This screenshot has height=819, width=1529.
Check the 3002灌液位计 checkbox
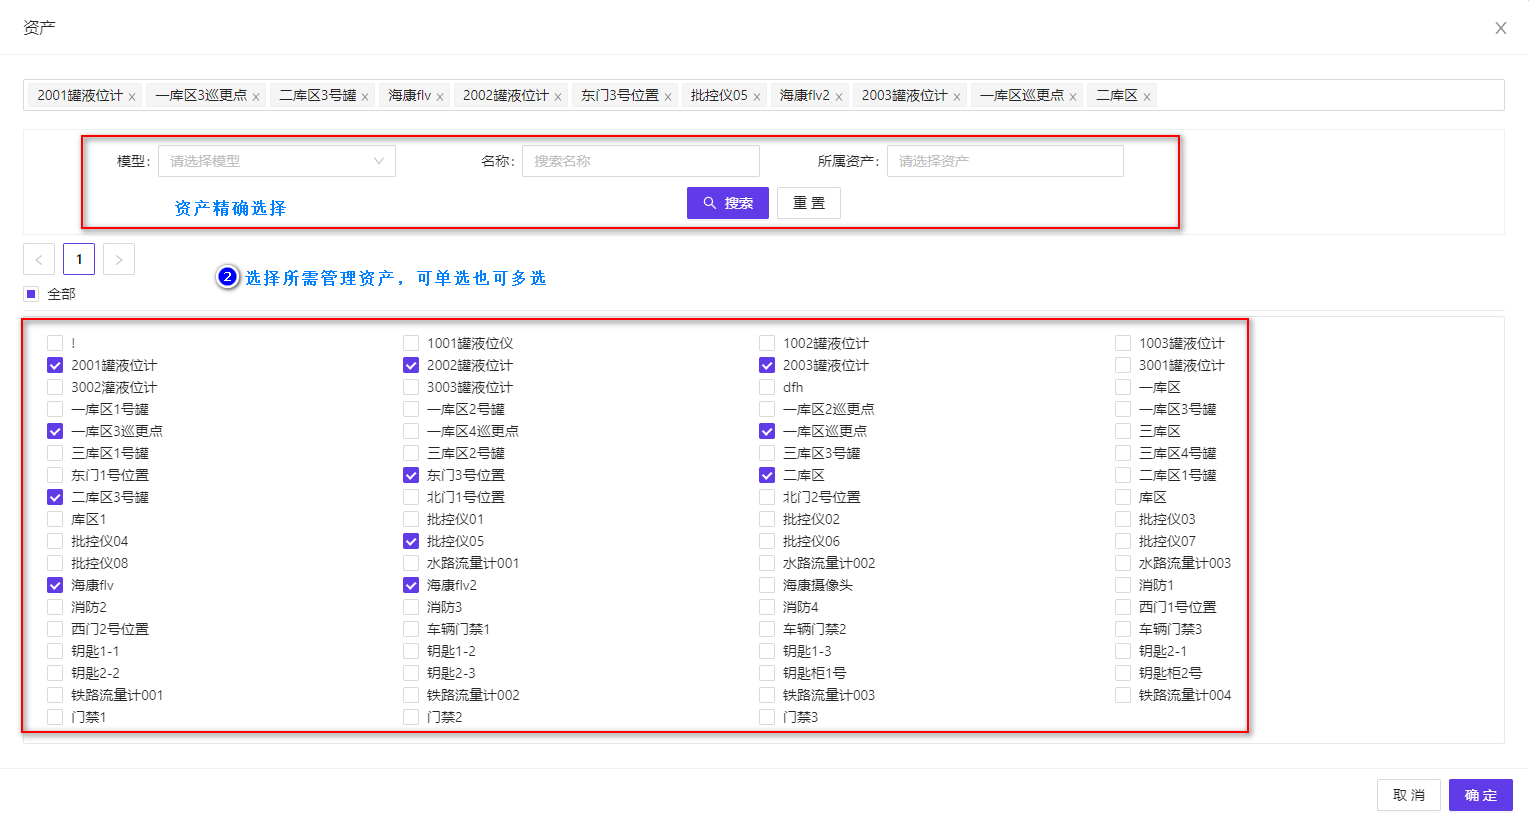click(x=55, y=387)
